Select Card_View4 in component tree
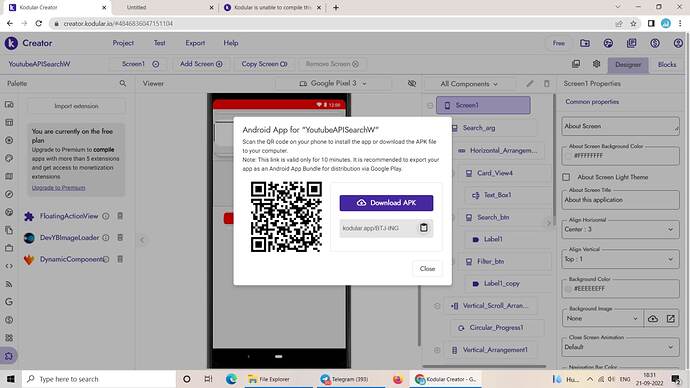The image size is (690, 388). pyautogui.click(x=495, y=173)
